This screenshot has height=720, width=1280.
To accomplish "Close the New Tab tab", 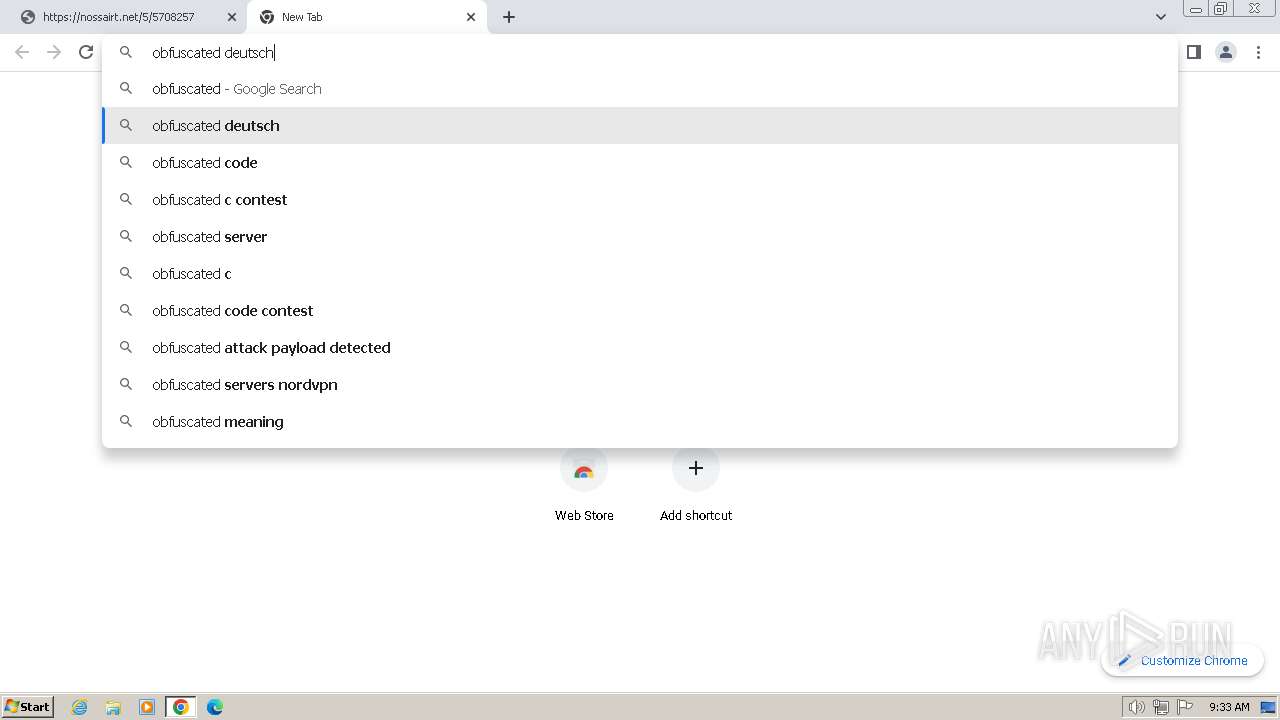I will click(471, 17).
